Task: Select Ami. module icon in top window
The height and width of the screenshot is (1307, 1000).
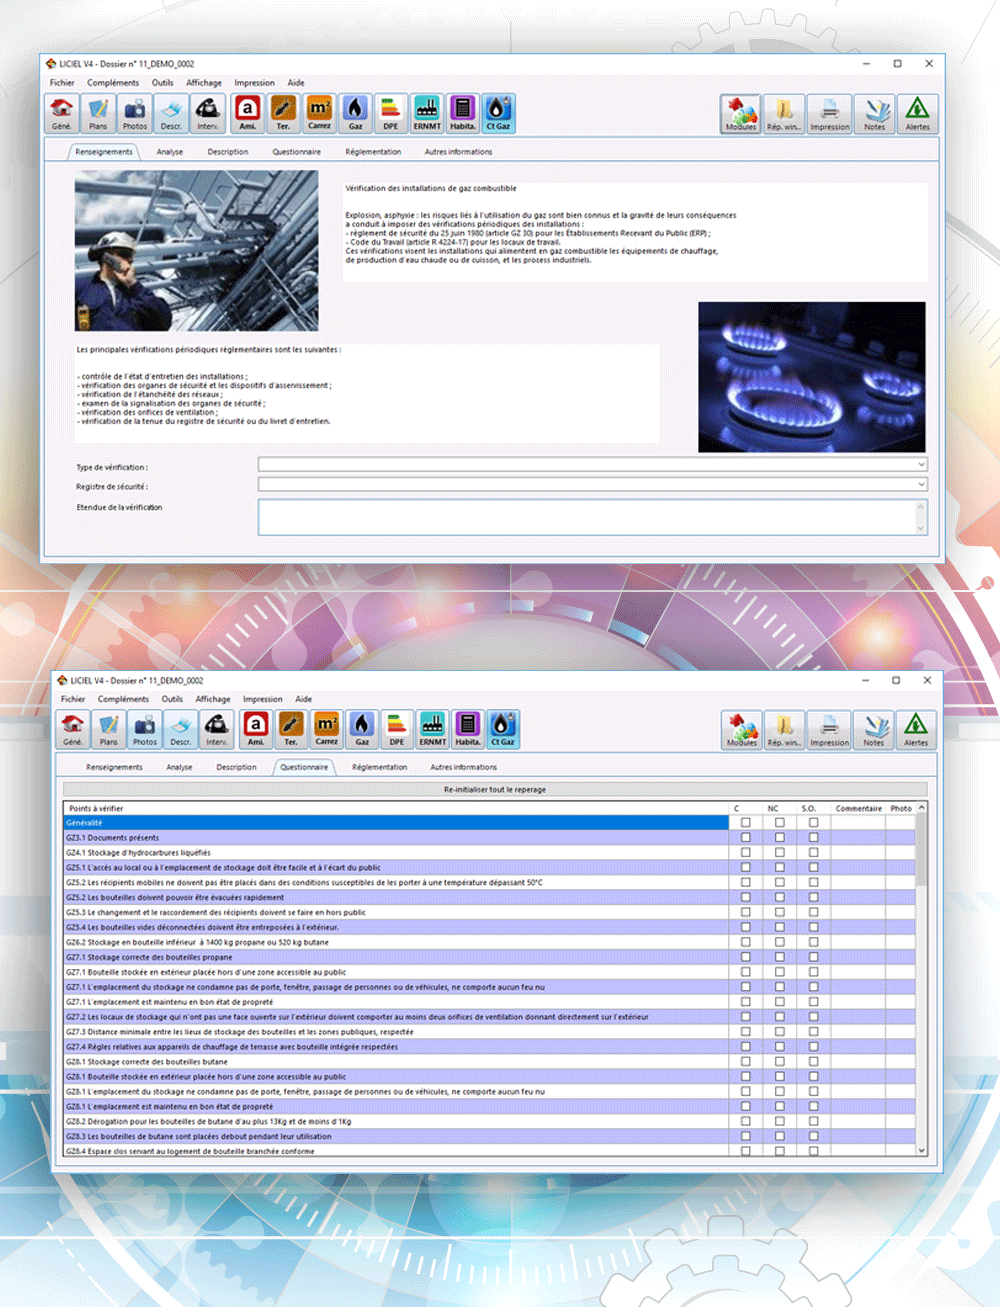Action: pos(248,113)
